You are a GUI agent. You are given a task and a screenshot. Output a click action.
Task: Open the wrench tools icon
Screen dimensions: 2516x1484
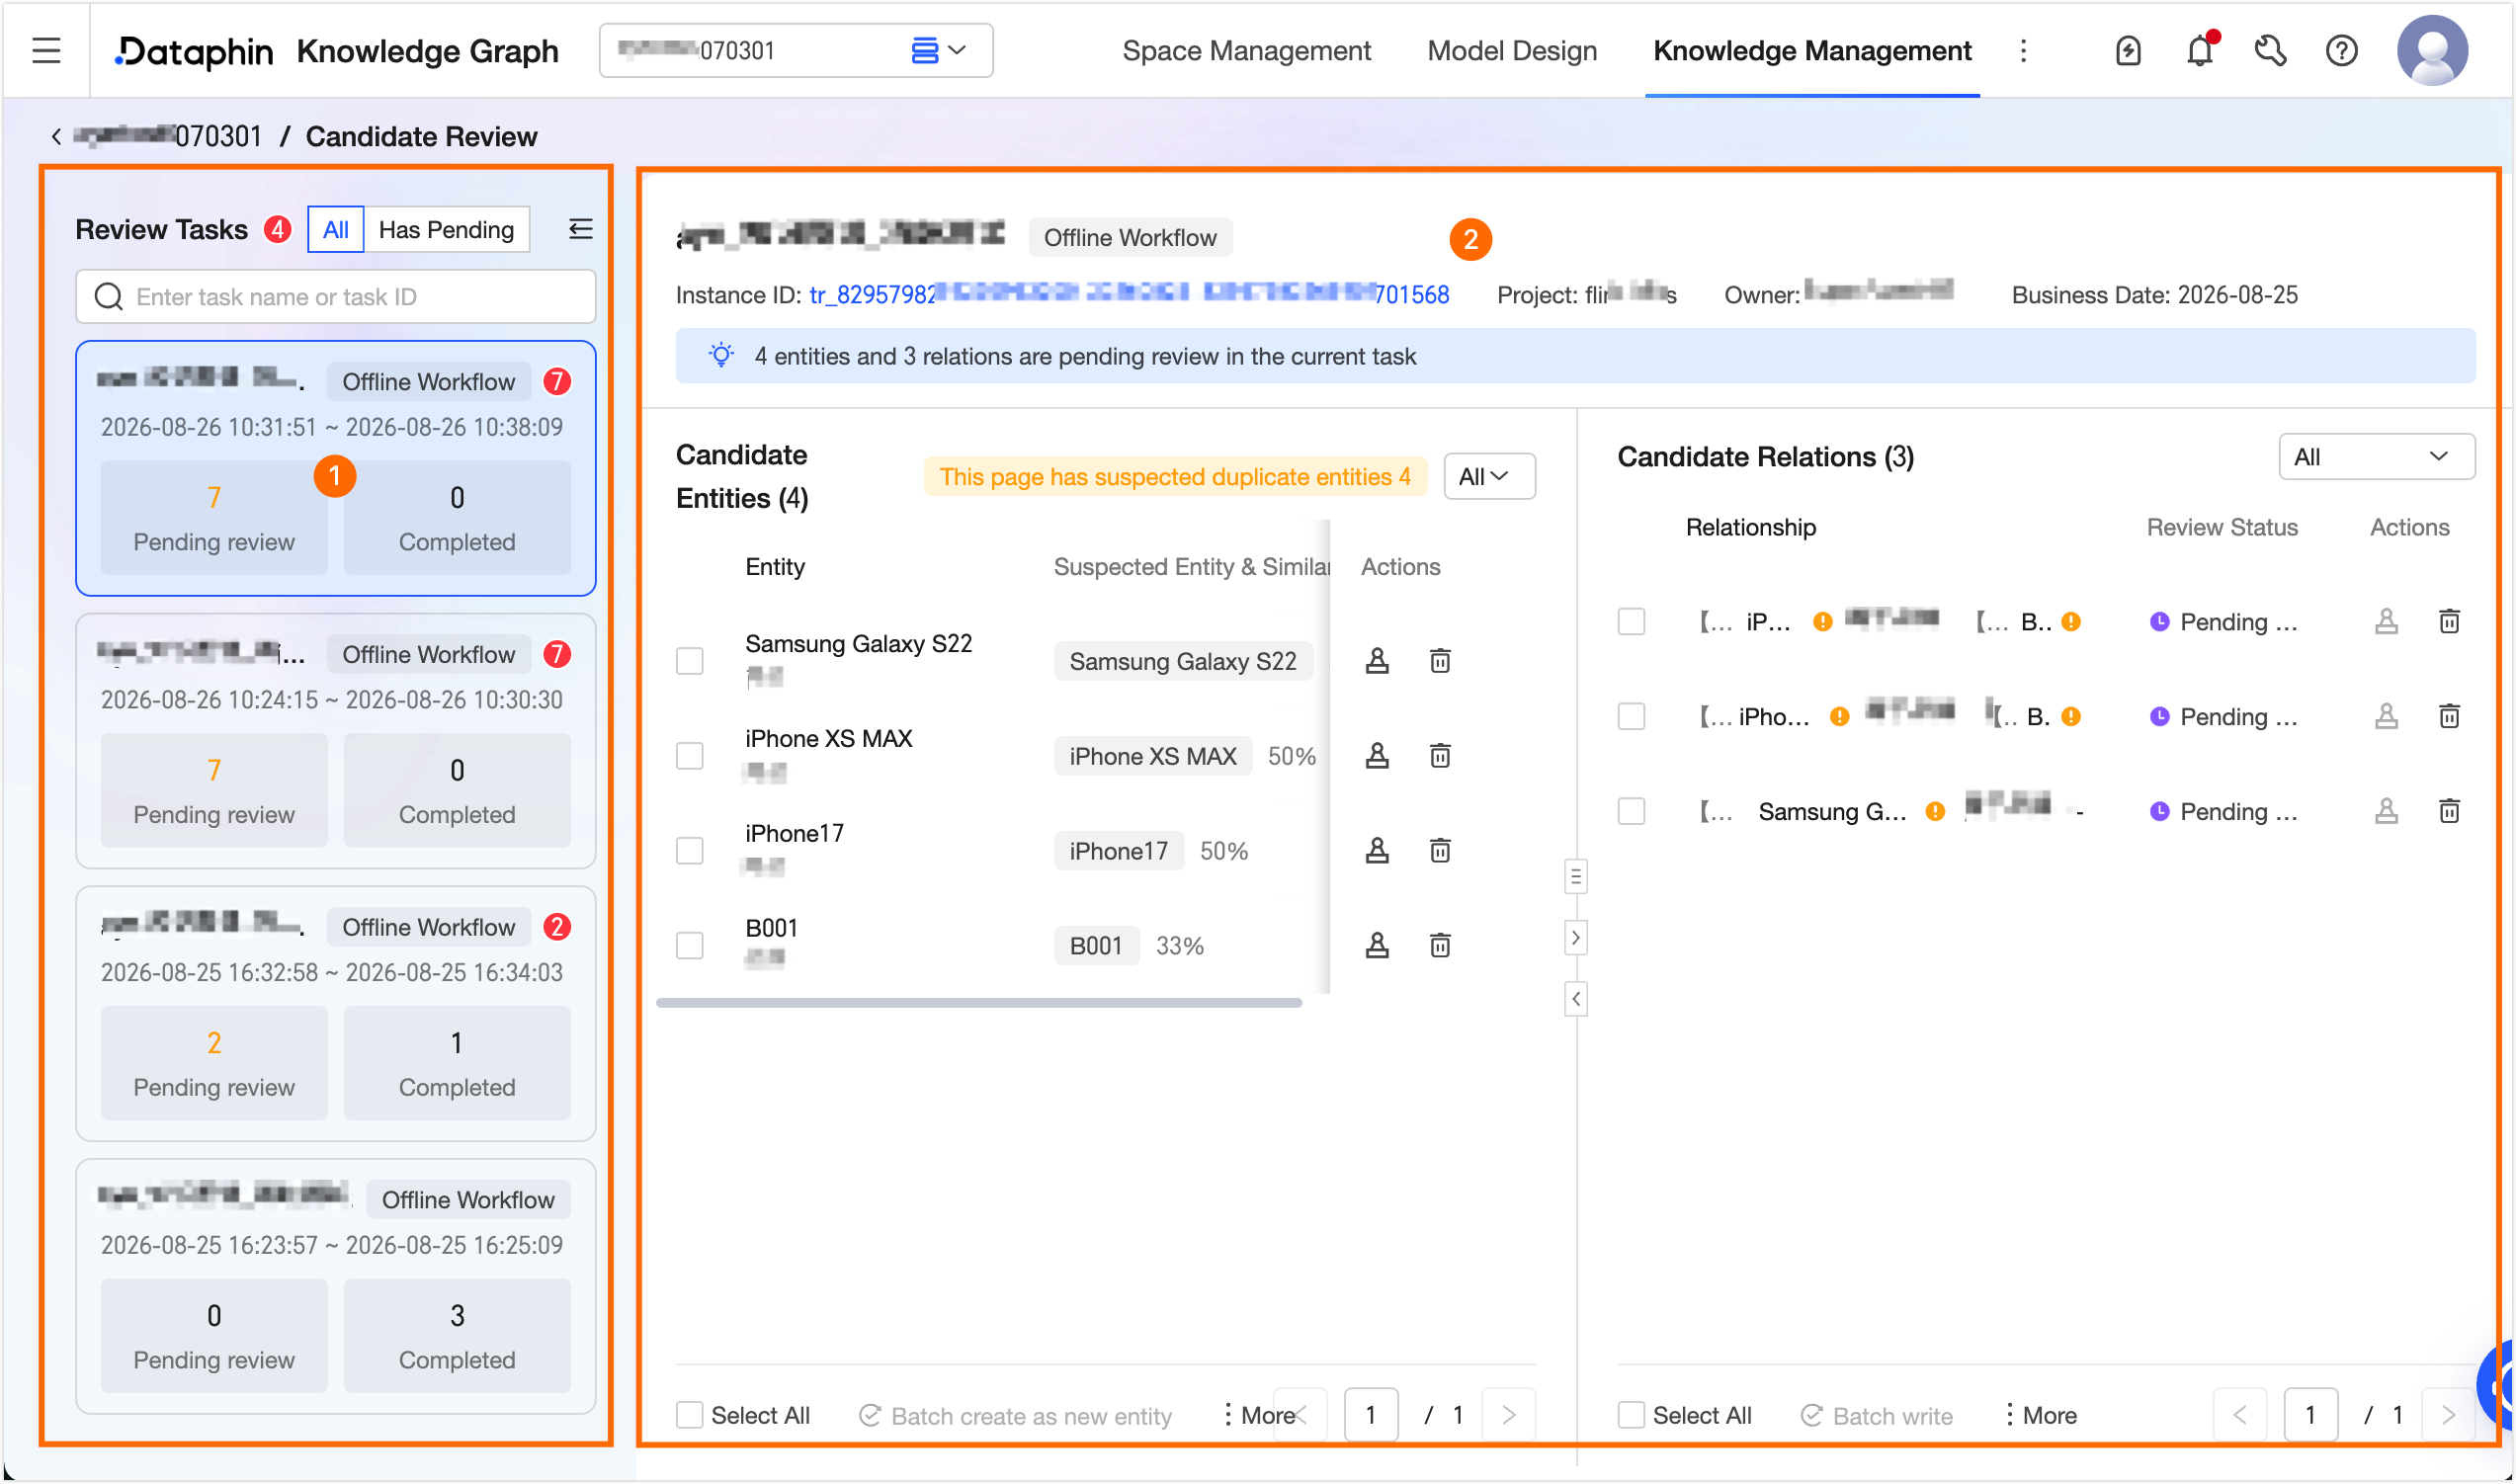[x=2270, y=50]
